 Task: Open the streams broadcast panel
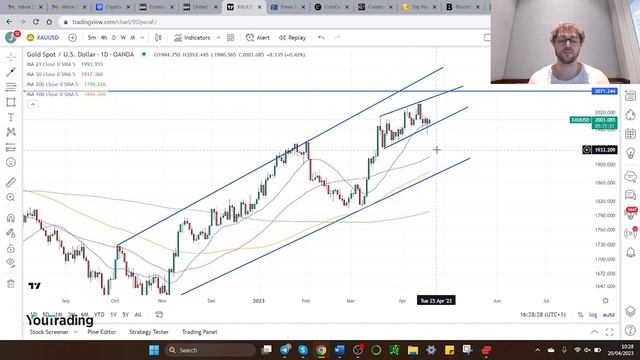pyautogui.click(x=631, y=233)
